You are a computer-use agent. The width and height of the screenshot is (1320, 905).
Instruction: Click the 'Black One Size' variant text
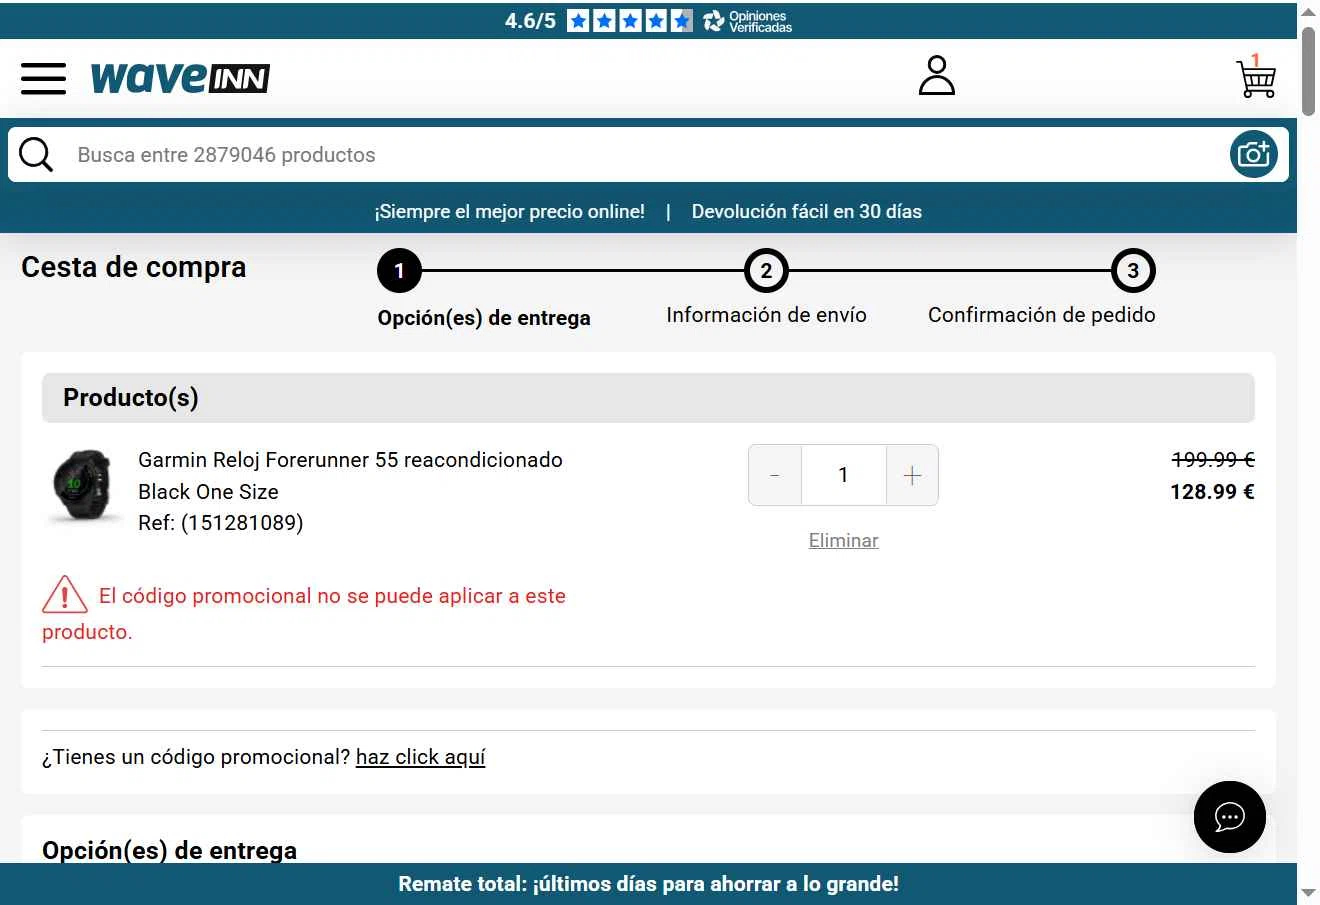click(208, 492)
